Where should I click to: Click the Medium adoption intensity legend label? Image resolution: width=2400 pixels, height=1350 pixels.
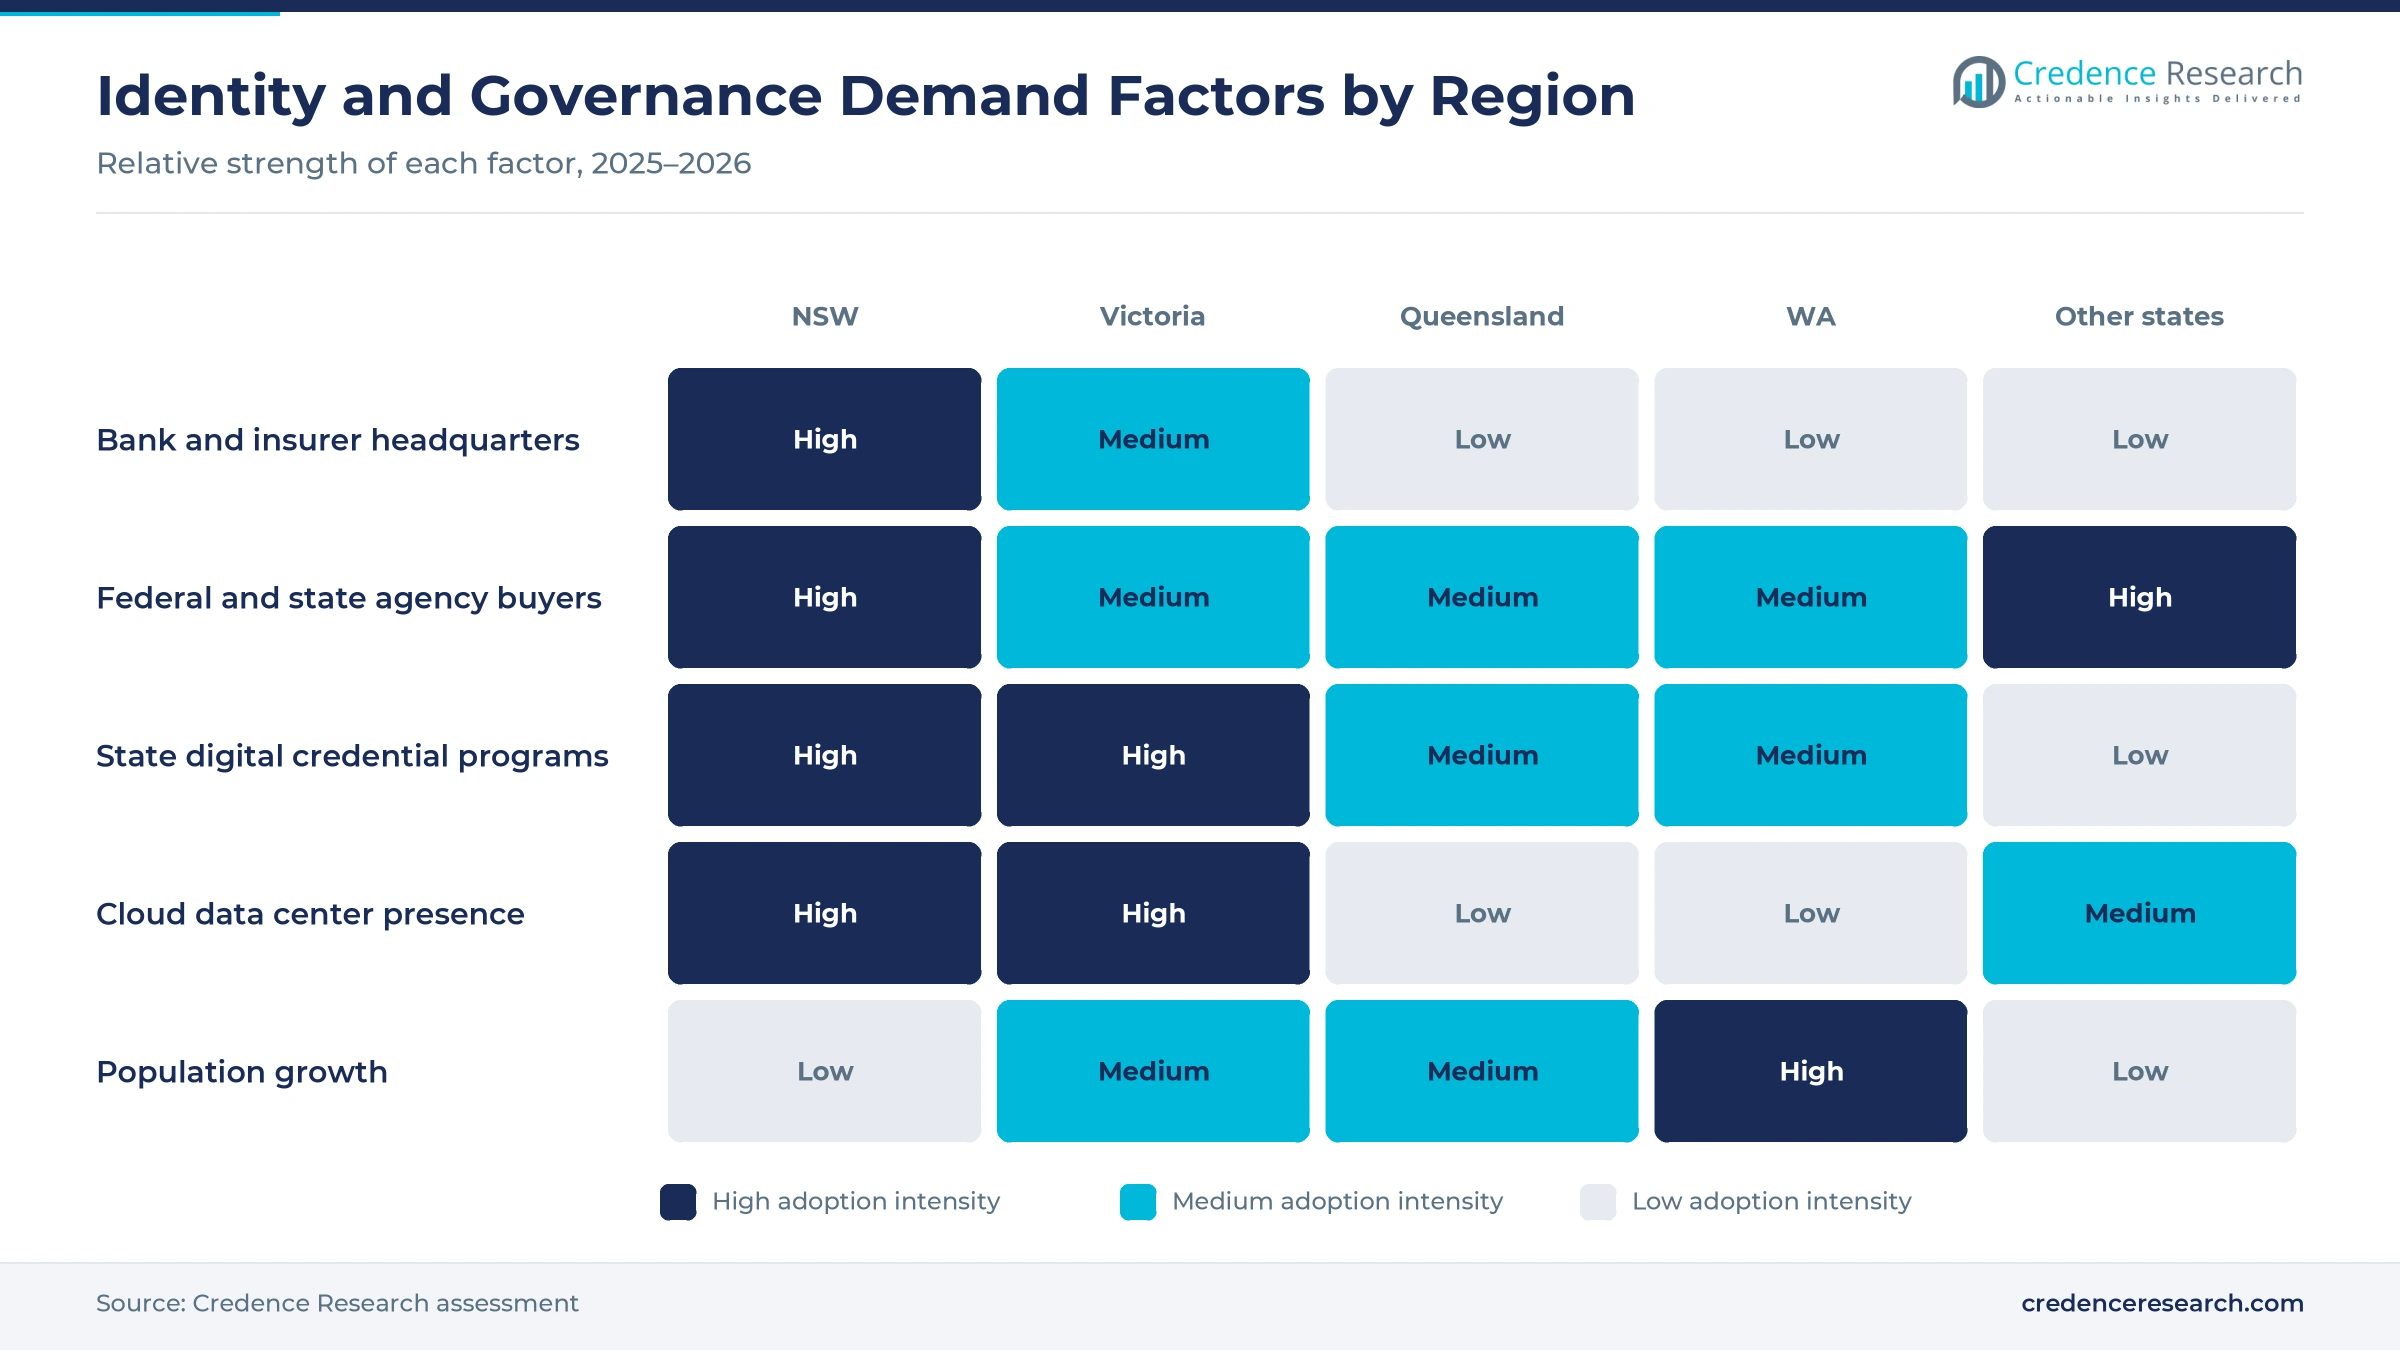click(1337, 1201)
